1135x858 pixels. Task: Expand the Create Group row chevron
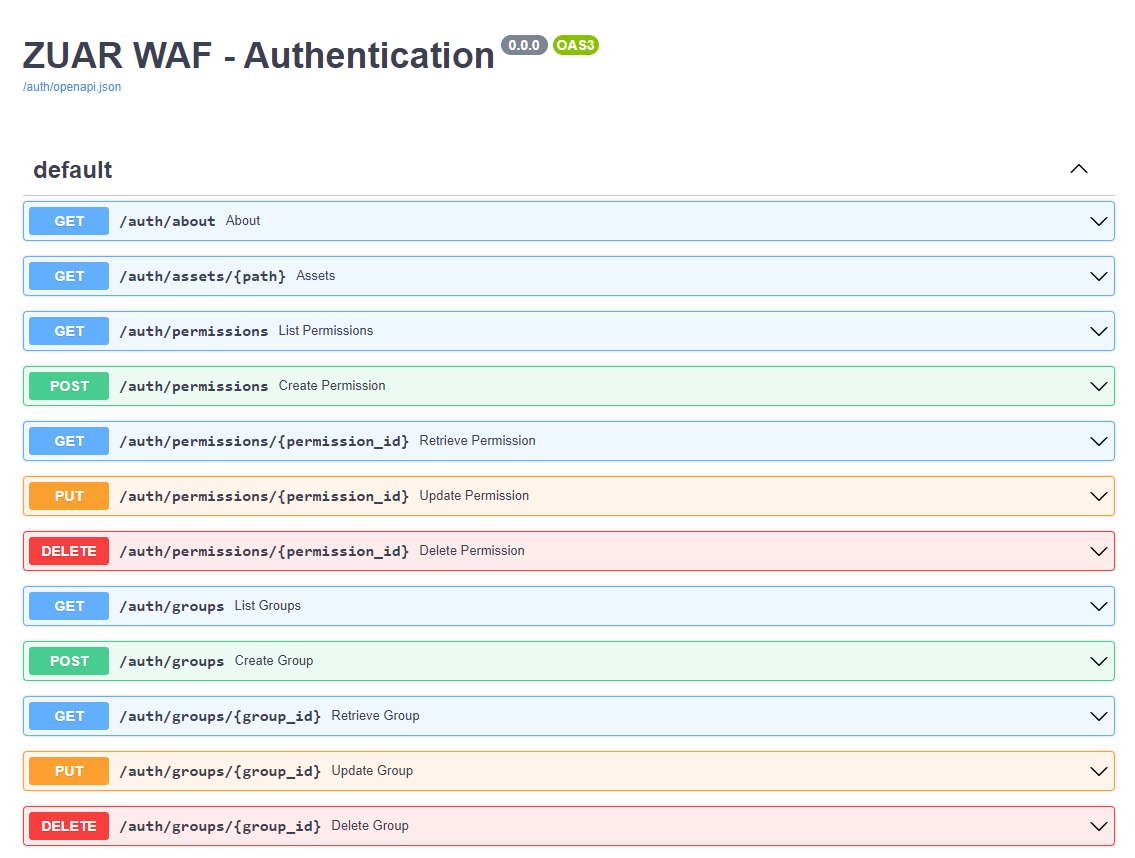tap(1098, 662)
